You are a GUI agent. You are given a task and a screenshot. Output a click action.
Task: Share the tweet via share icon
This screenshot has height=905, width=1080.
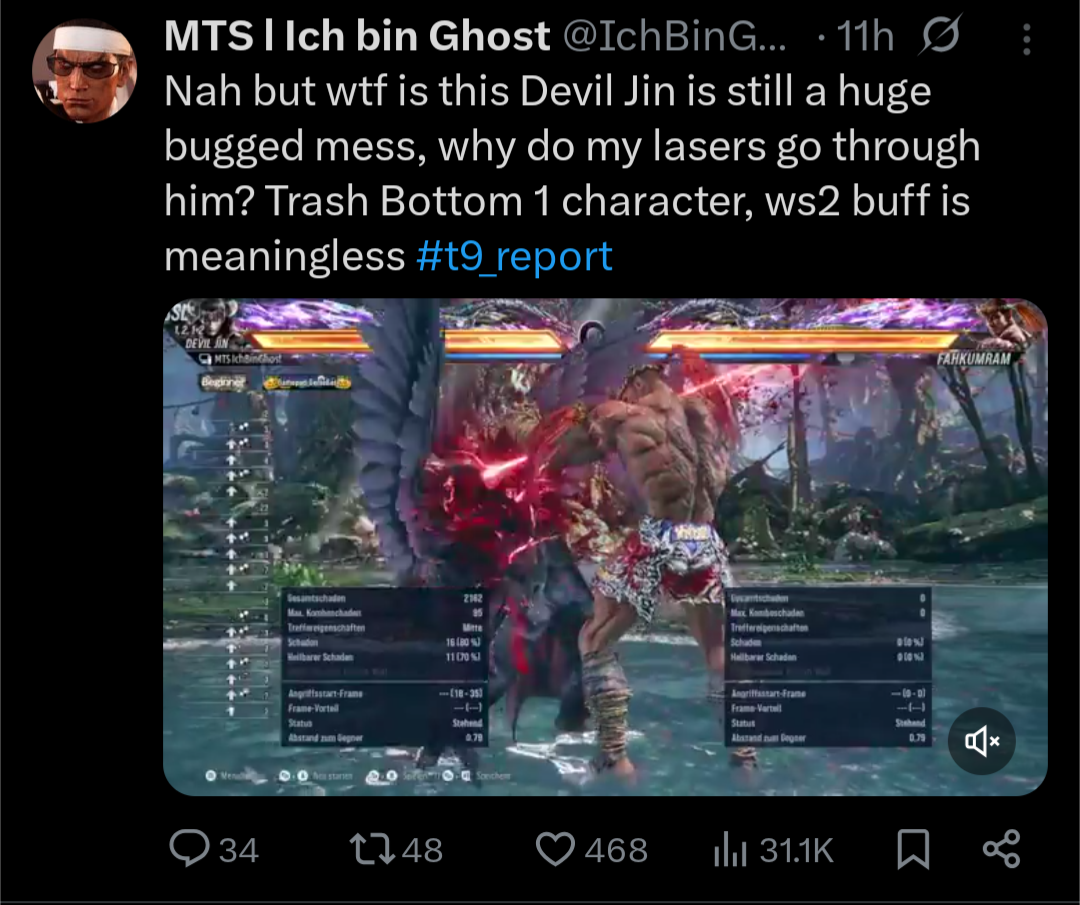click(x=1001, y=849)
